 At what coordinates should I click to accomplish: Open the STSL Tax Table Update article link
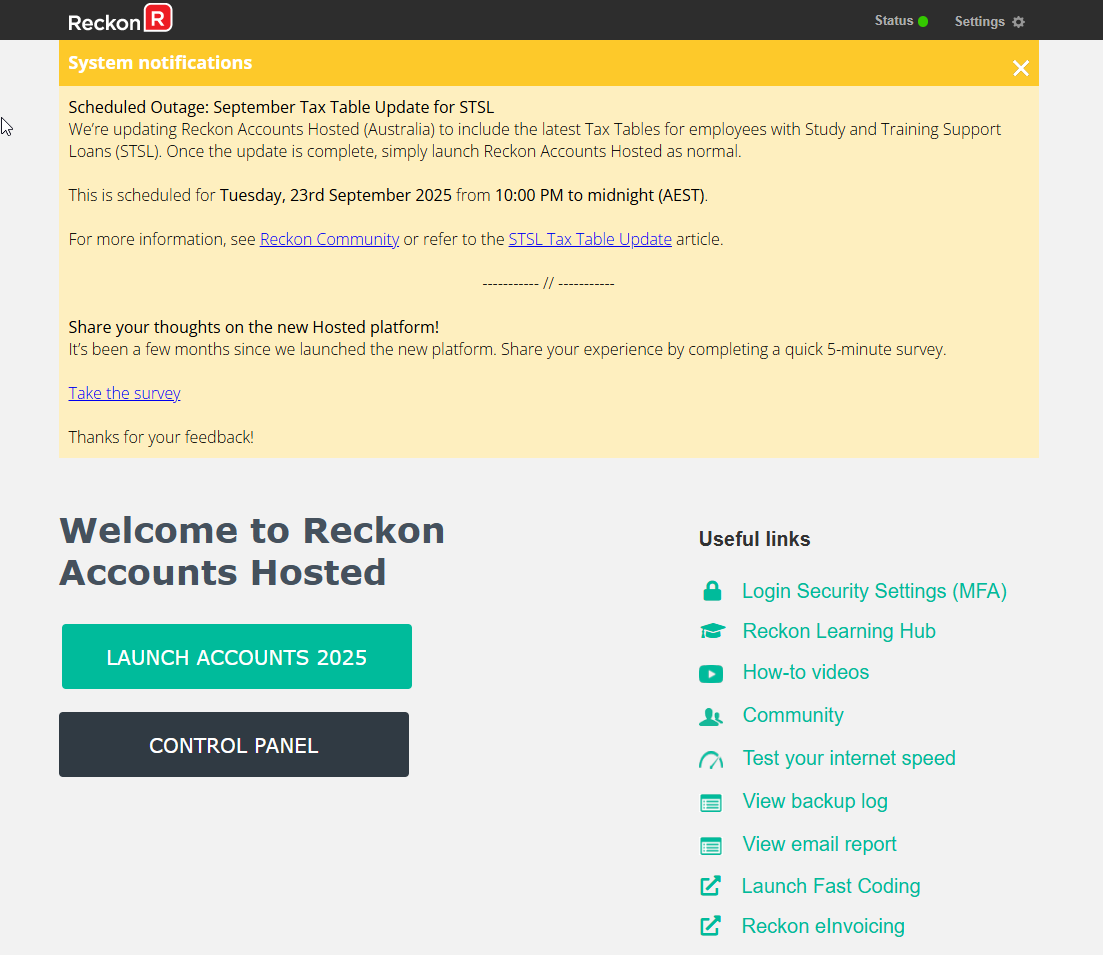tap(590, 239)
